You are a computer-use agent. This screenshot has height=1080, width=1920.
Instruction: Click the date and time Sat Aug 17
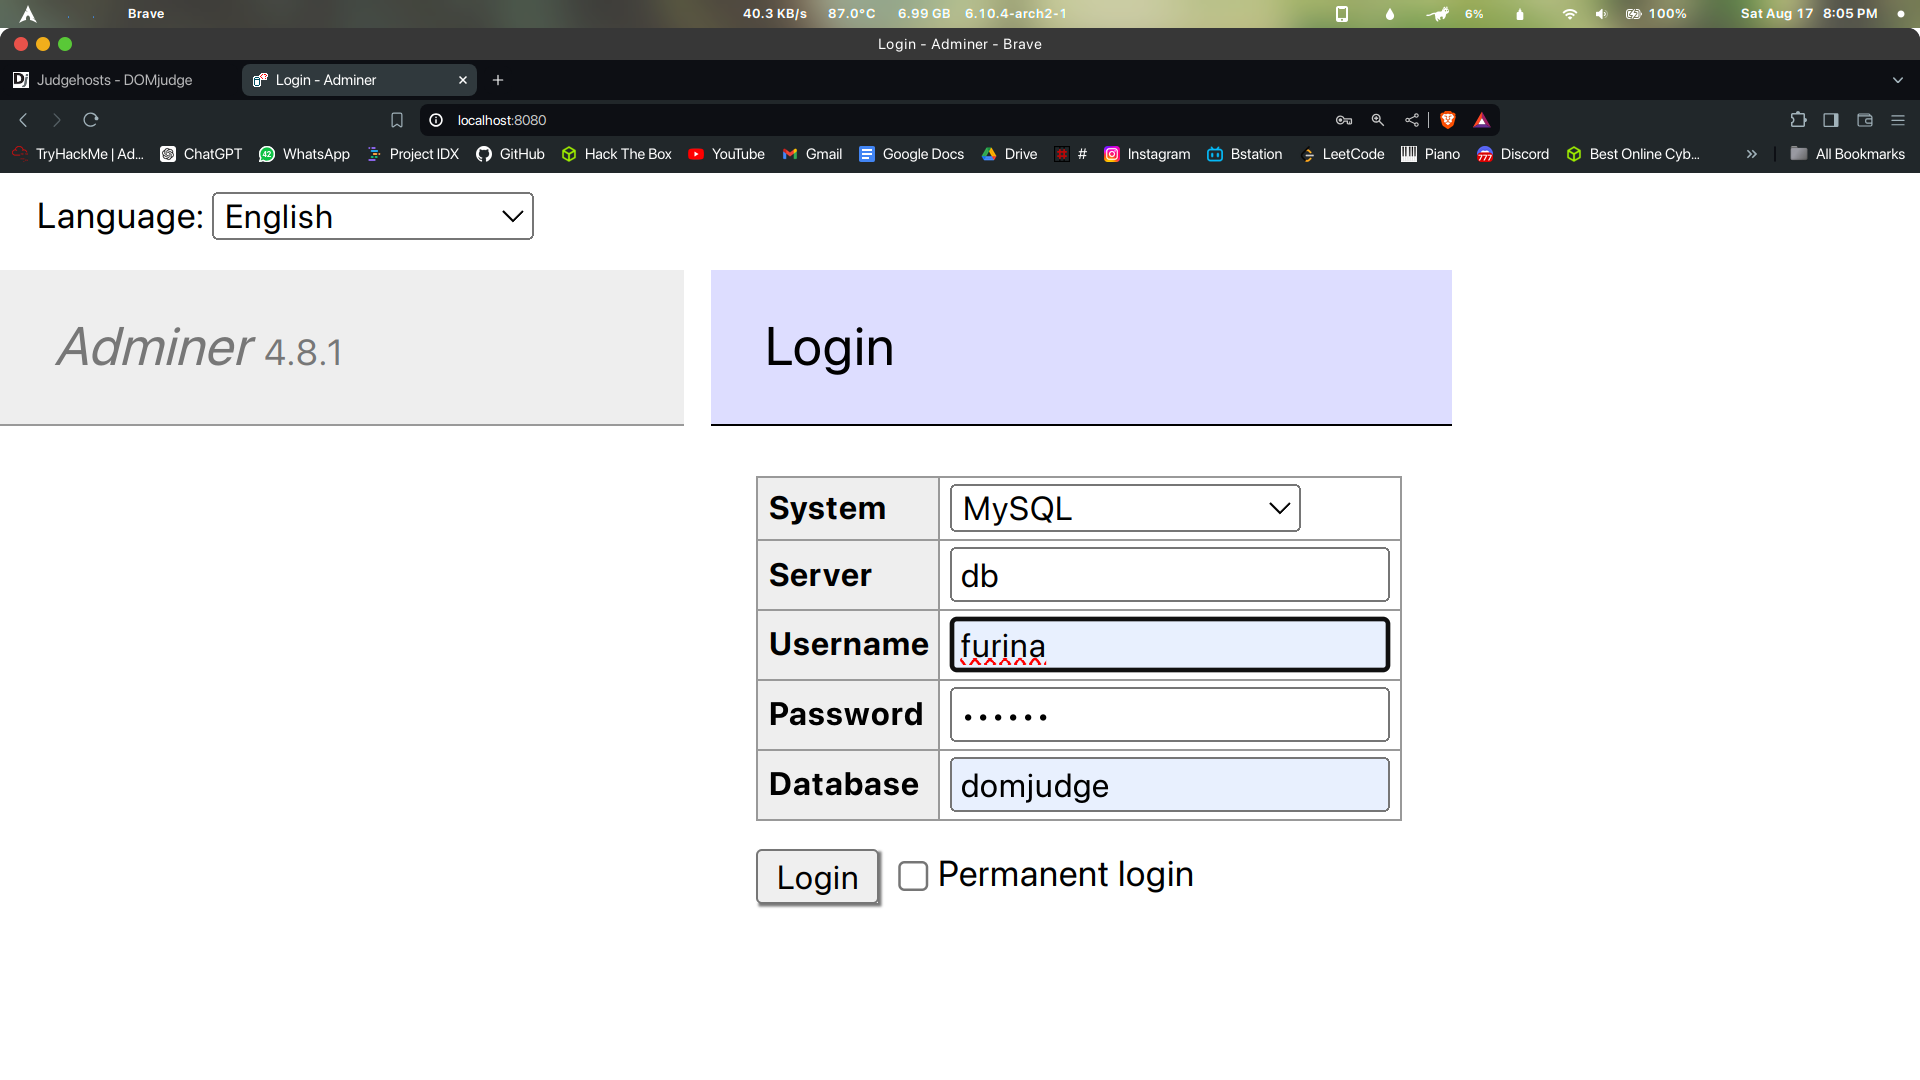(1809, 14)
